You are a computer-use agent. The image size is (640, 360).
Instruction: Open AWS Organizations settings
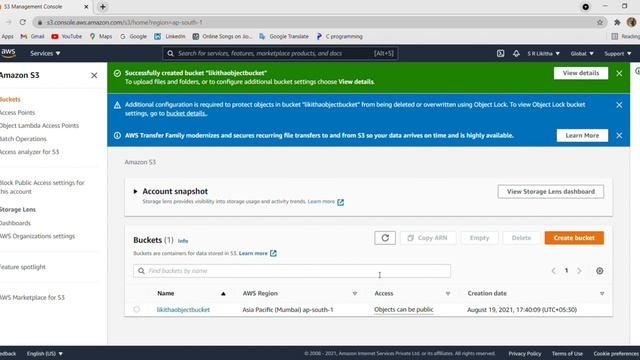[x=38, y=236]
